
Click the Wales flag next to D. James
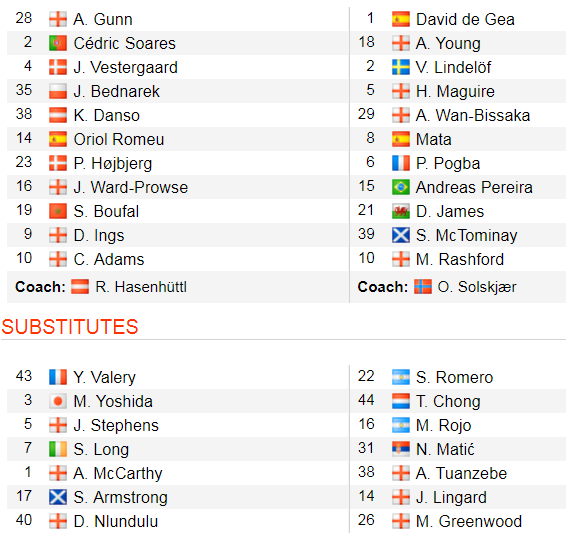click(401, 211)
